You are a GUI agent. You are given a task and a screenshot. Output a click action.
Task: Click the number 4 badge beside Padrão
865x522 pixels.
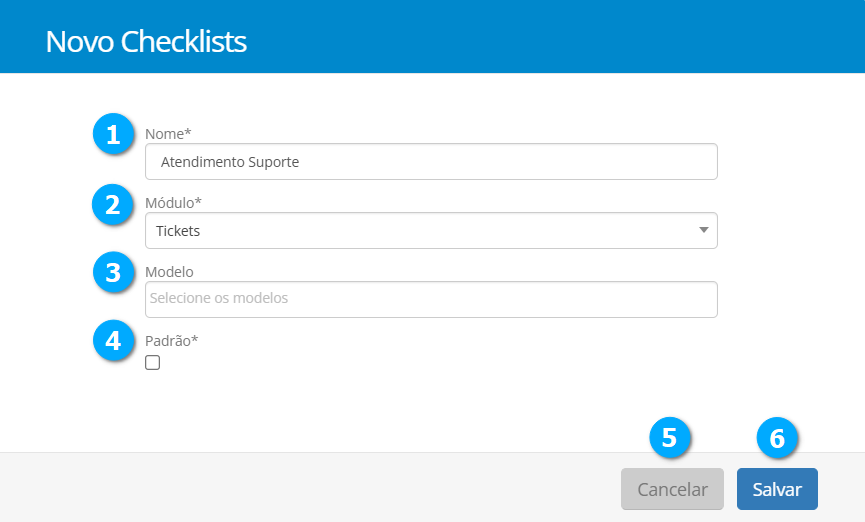(x=113, y=340)
